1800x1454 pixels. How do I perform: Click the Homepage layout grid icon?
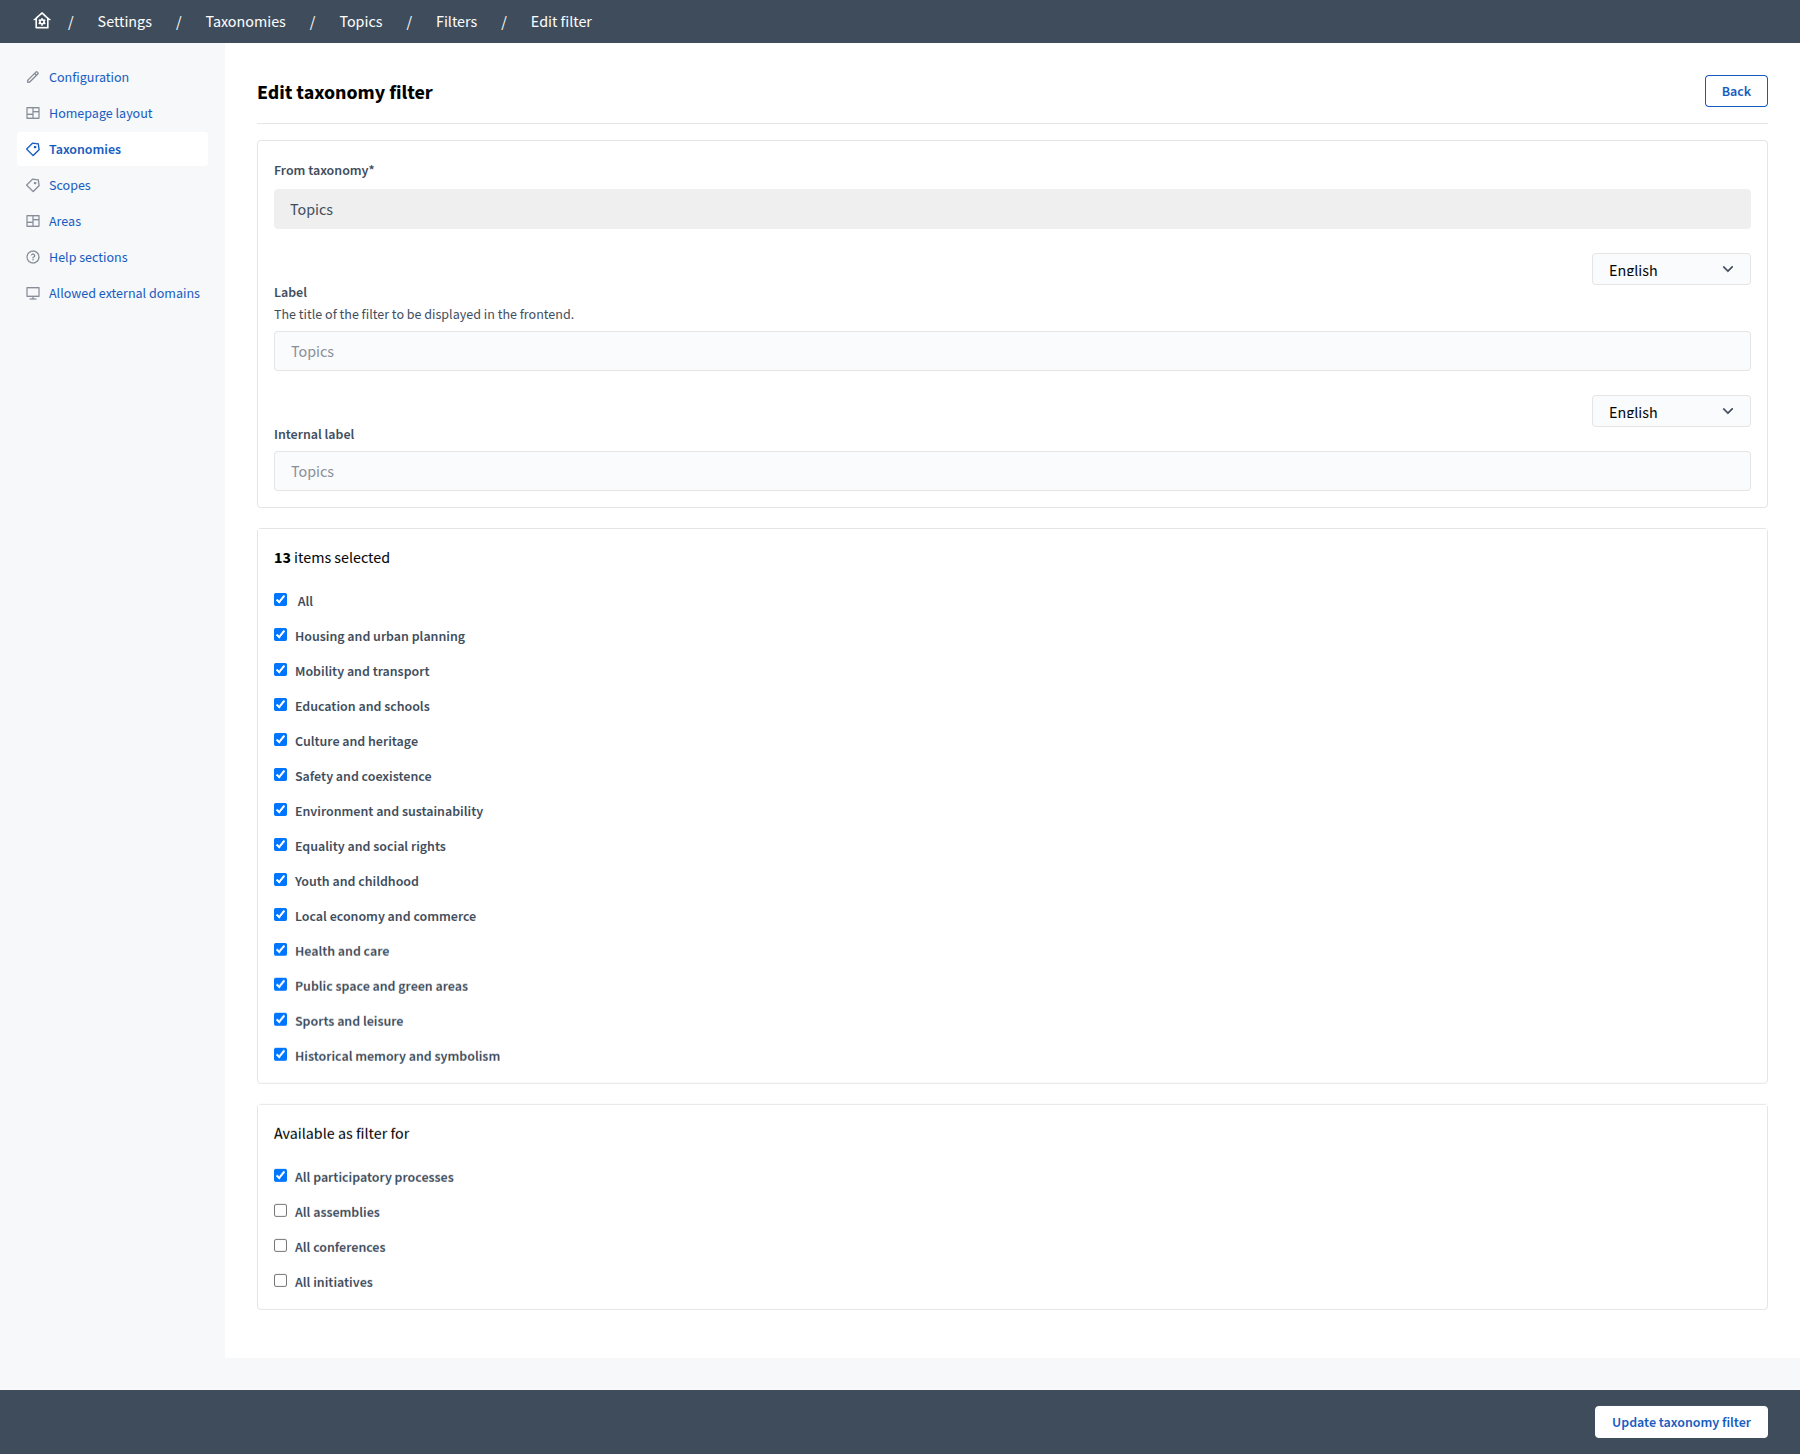(x=33, y=112)
